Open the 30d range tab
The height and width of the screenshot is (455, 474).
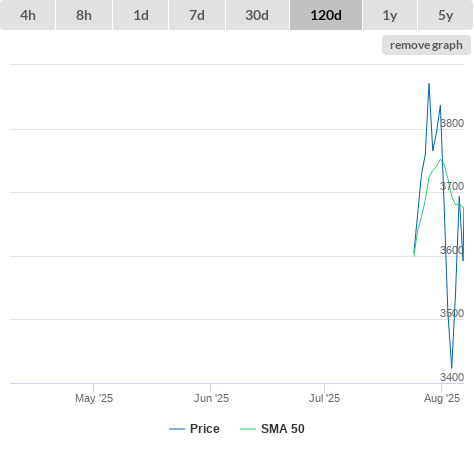click(257, 15)
